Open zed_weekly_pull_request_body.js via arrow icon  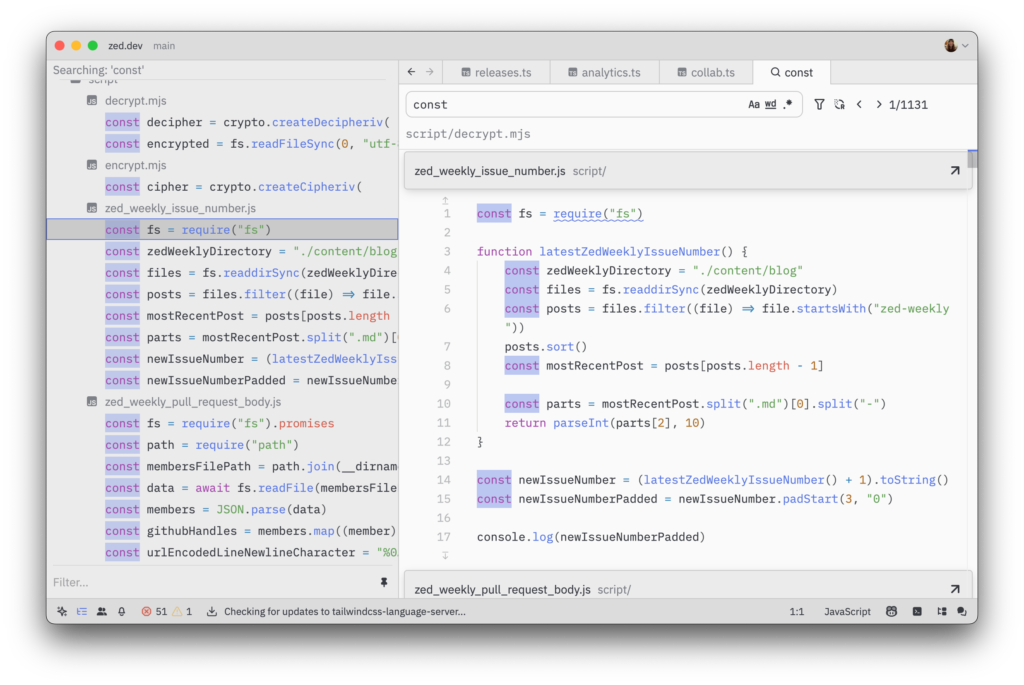click(x=955, y=589)
